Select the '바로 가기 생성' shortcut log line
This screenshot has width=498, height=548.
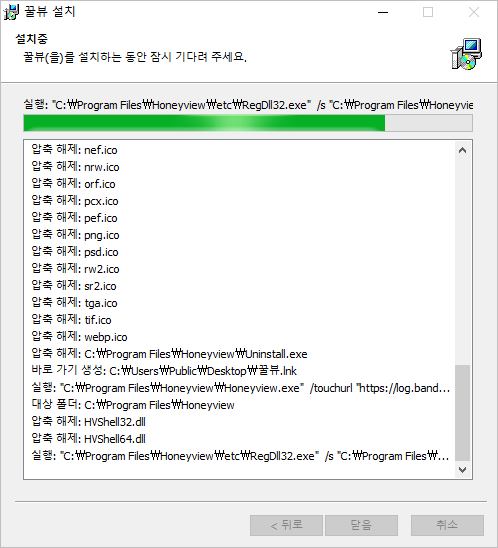coord(164,371)
